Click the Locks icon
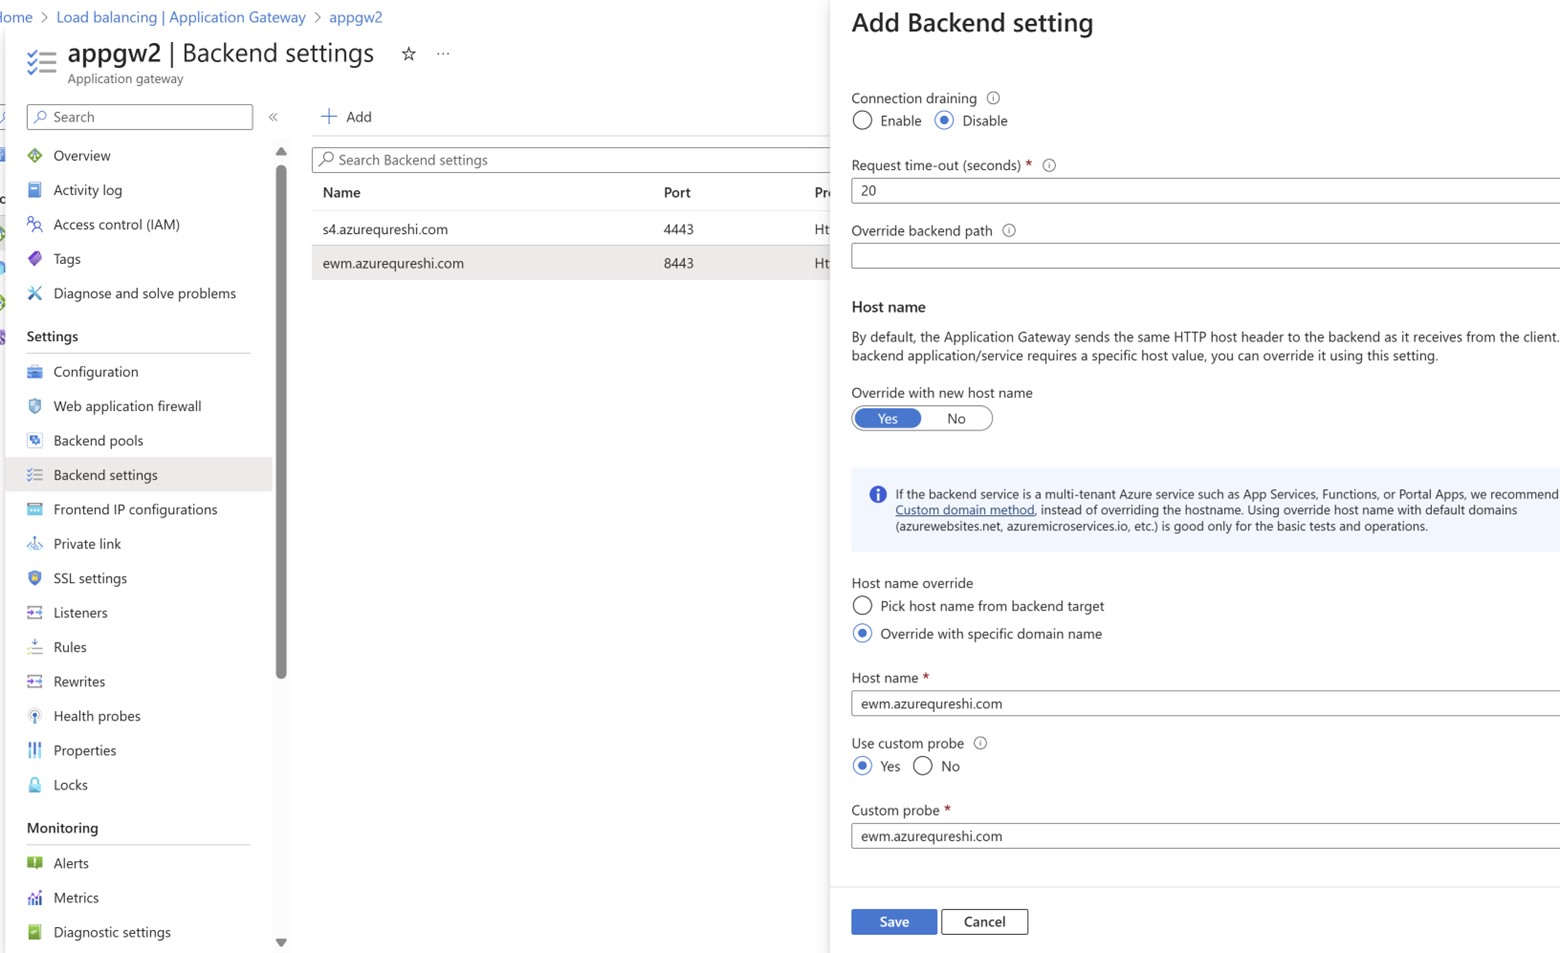Screen dimensions: 1560x953 (x=35, y=785)
